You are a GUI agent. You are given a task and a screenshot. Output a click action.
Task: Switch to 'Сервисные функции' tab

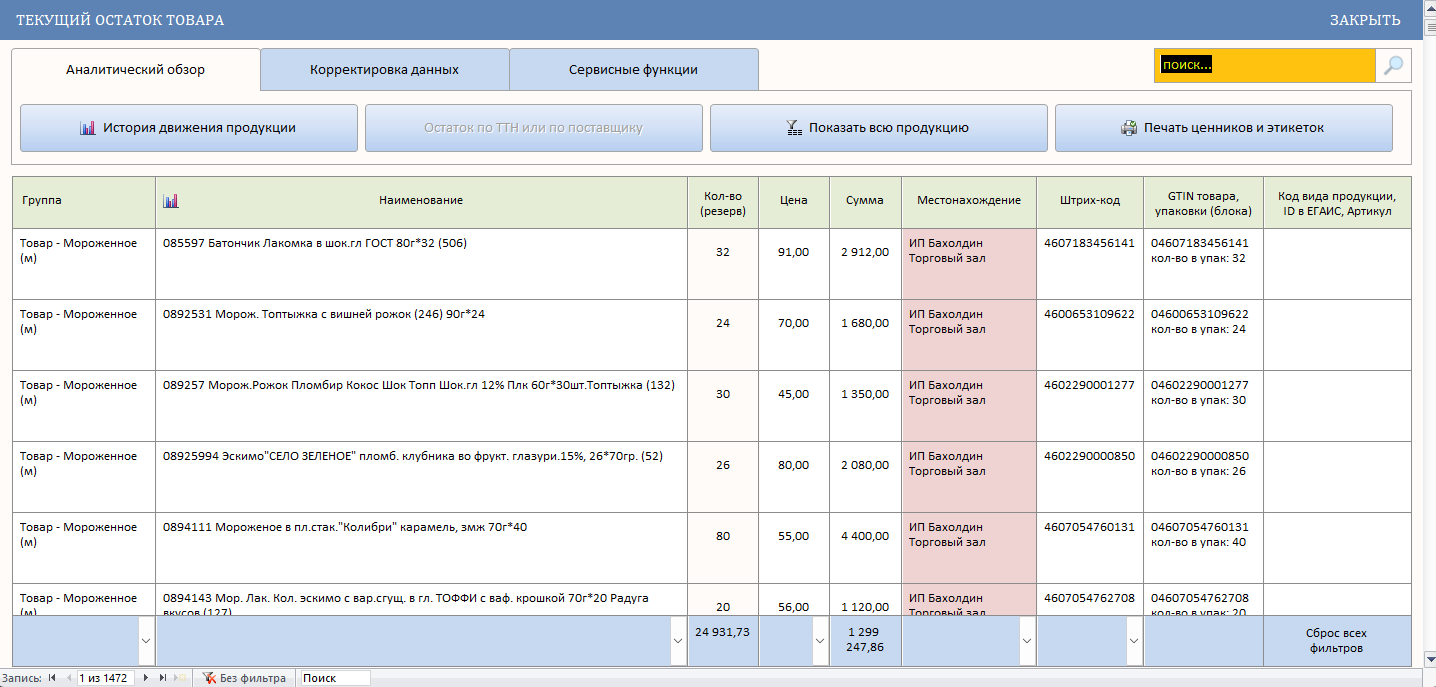pyautogui.click(x=633, y=70)
